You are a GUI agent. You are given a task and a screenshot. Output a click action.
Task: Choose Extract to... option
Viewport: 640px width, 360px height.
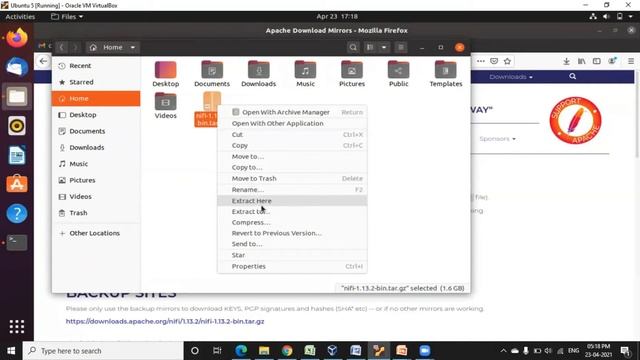292,211
